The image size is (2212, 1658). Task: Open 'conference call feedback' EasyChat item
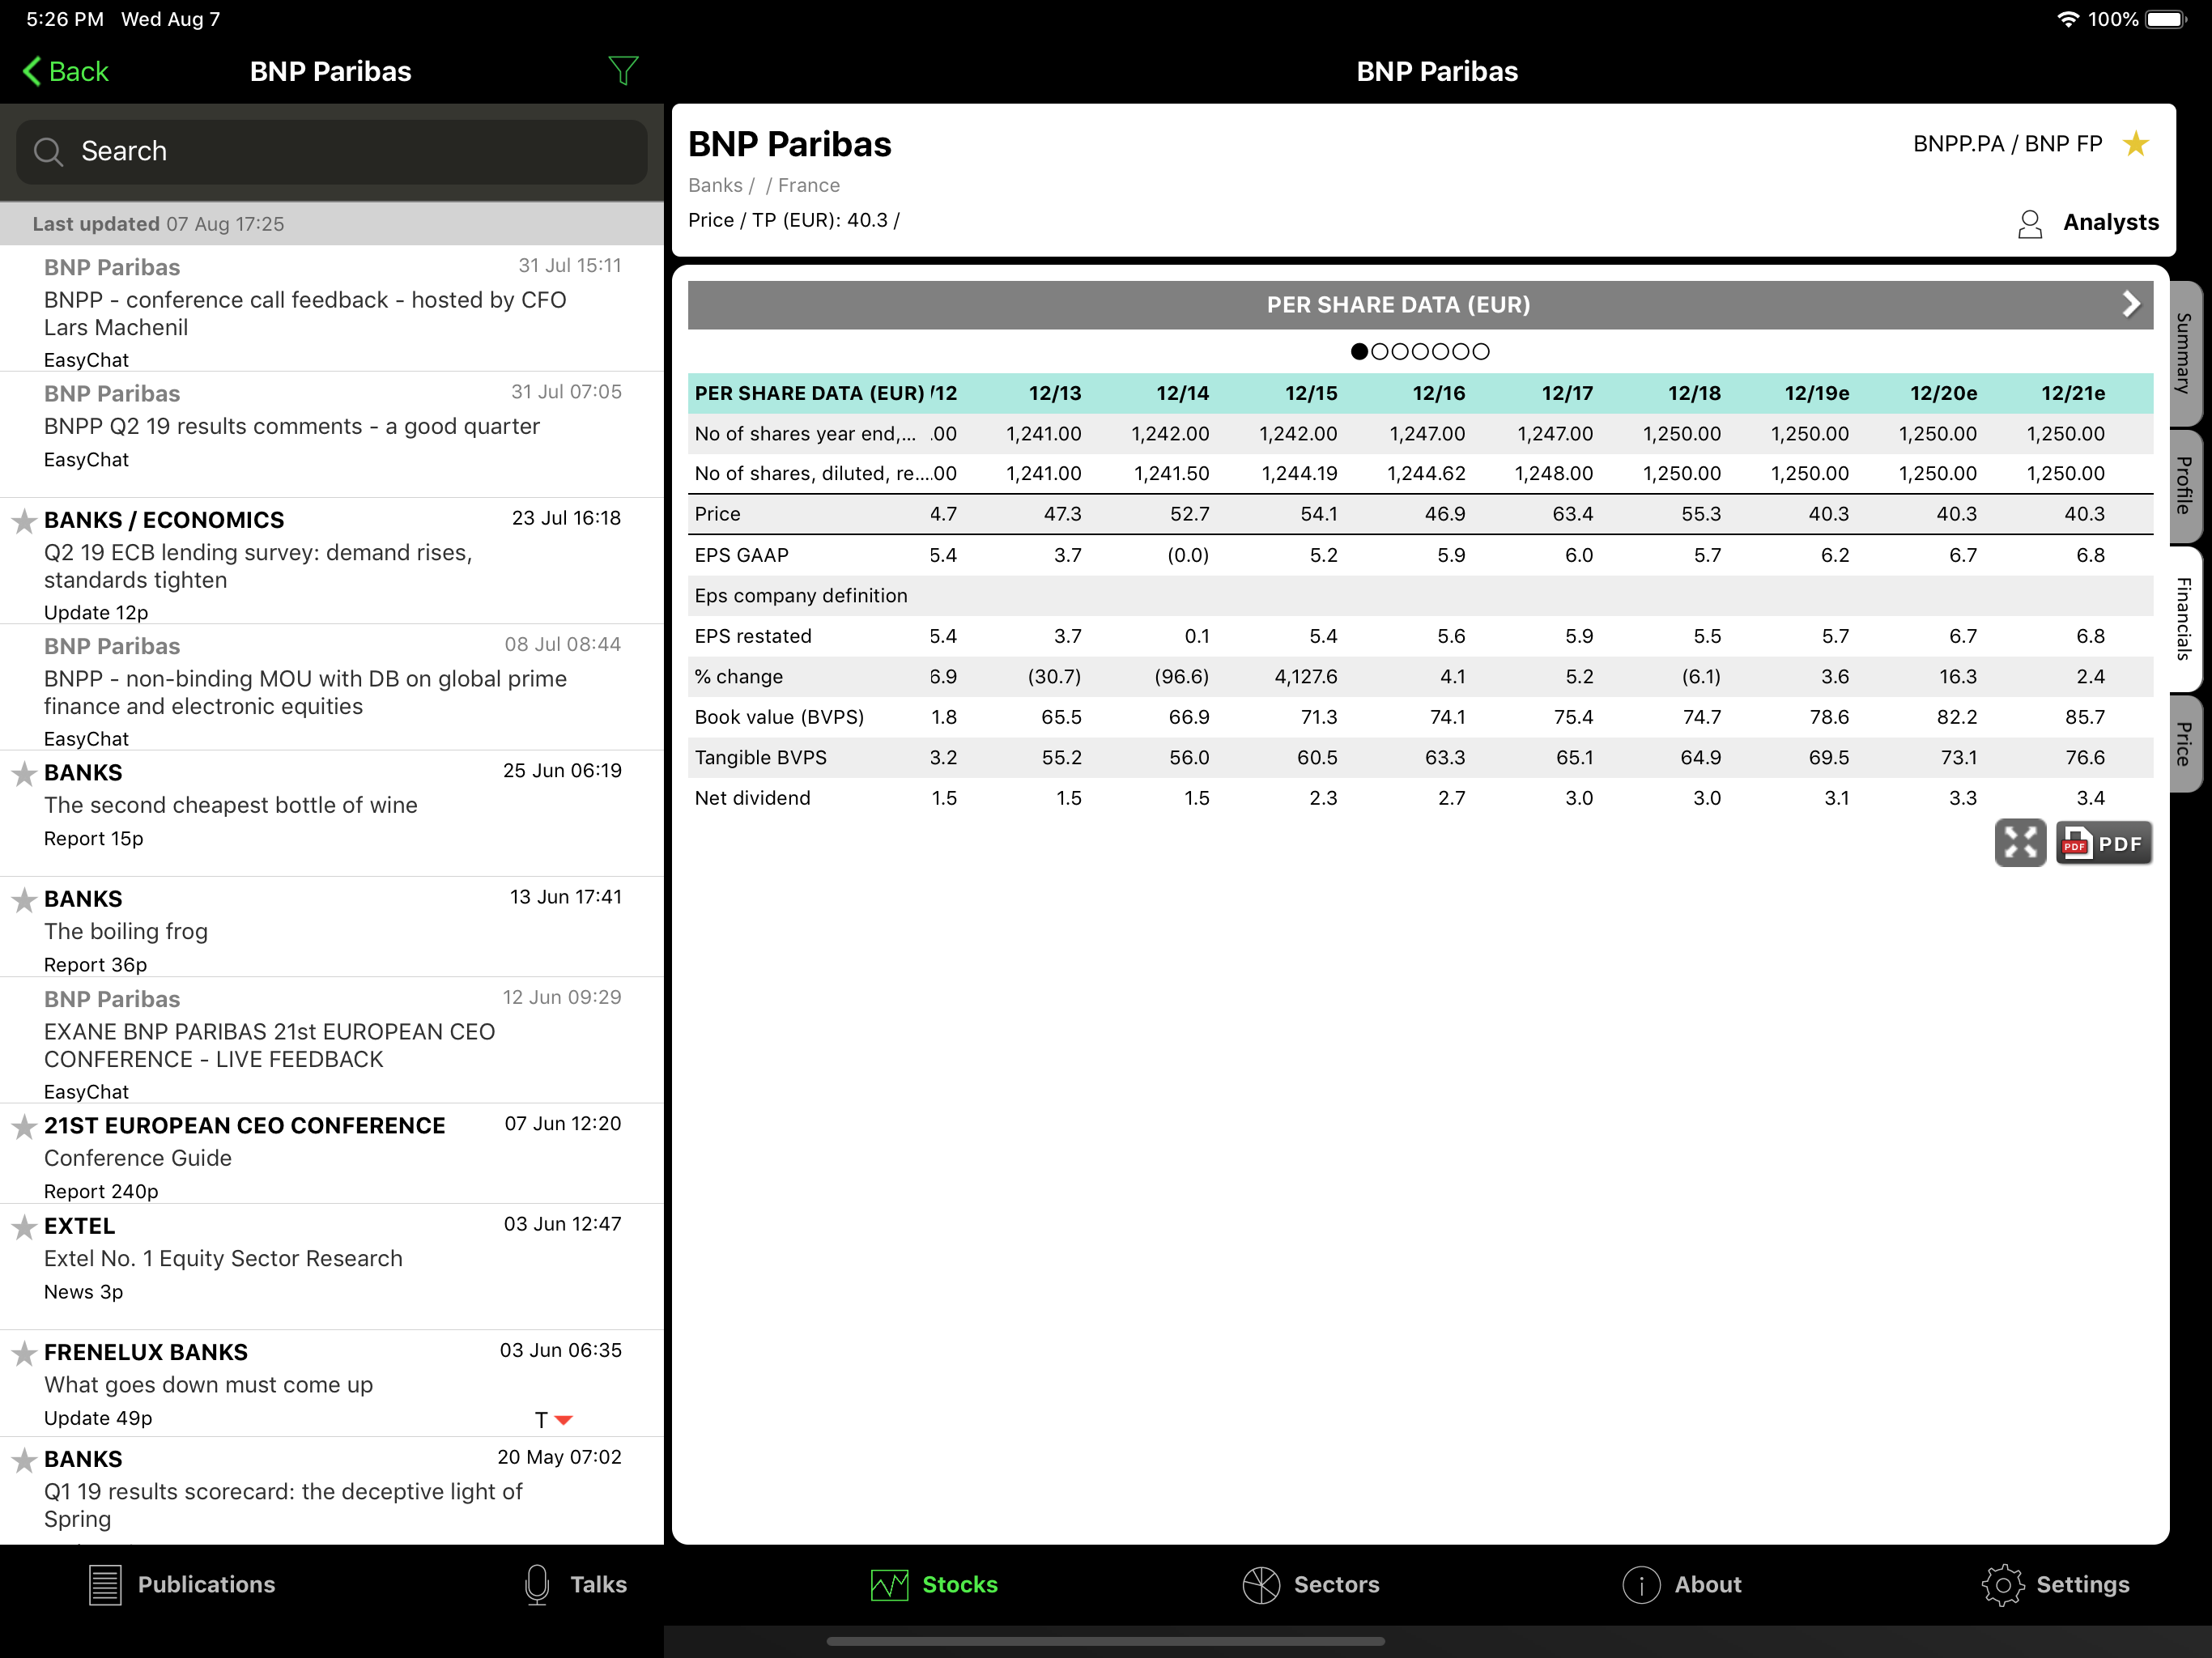coord(332,309)
